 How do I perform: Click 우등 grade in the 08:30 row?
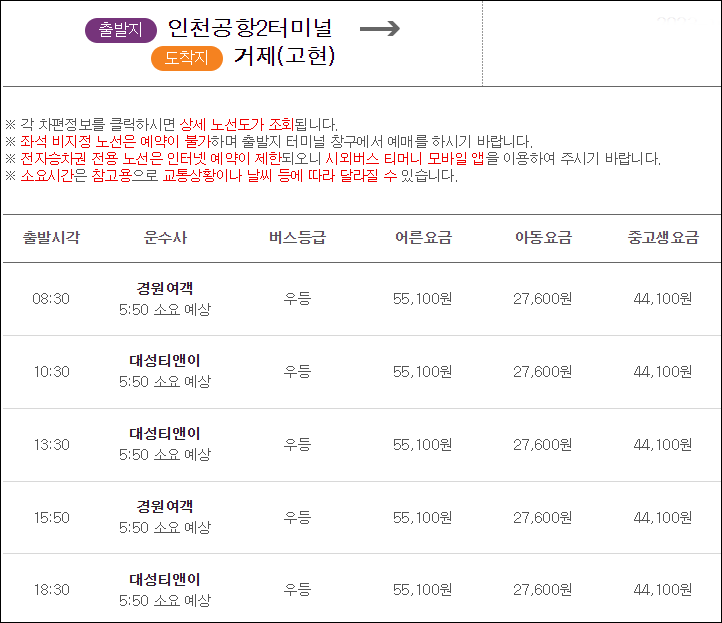point(297,299)
